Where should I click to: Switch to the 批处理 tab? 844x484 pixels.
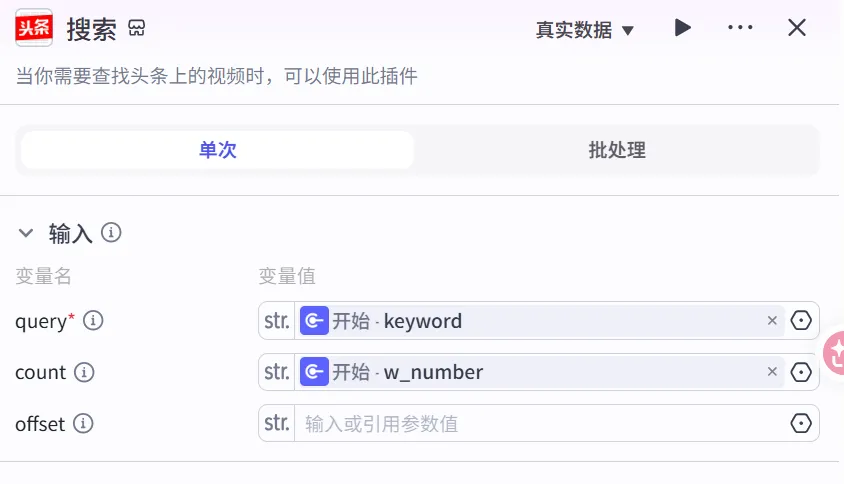(616, 150)
